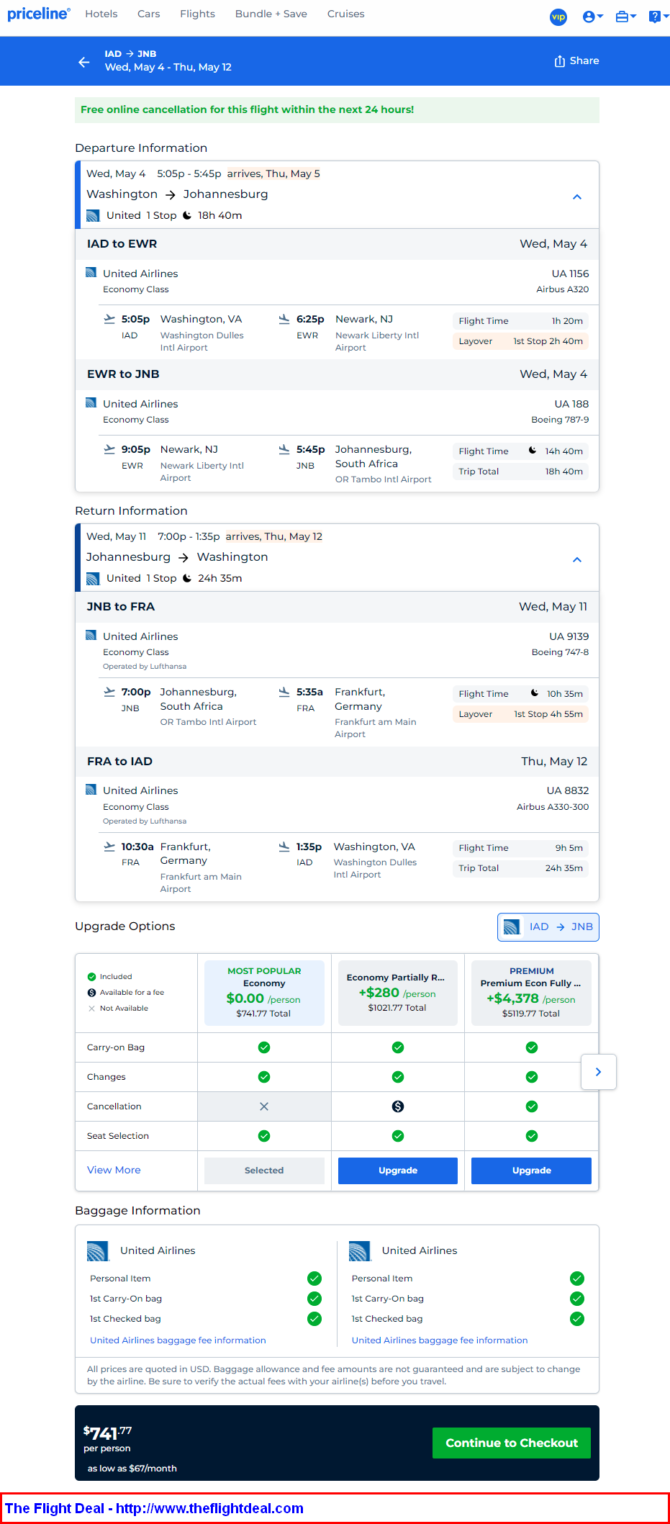The width and height of the screenshot is (670, 1524).
Task: Show more fare options with the right arrow
Action: 598,1071
